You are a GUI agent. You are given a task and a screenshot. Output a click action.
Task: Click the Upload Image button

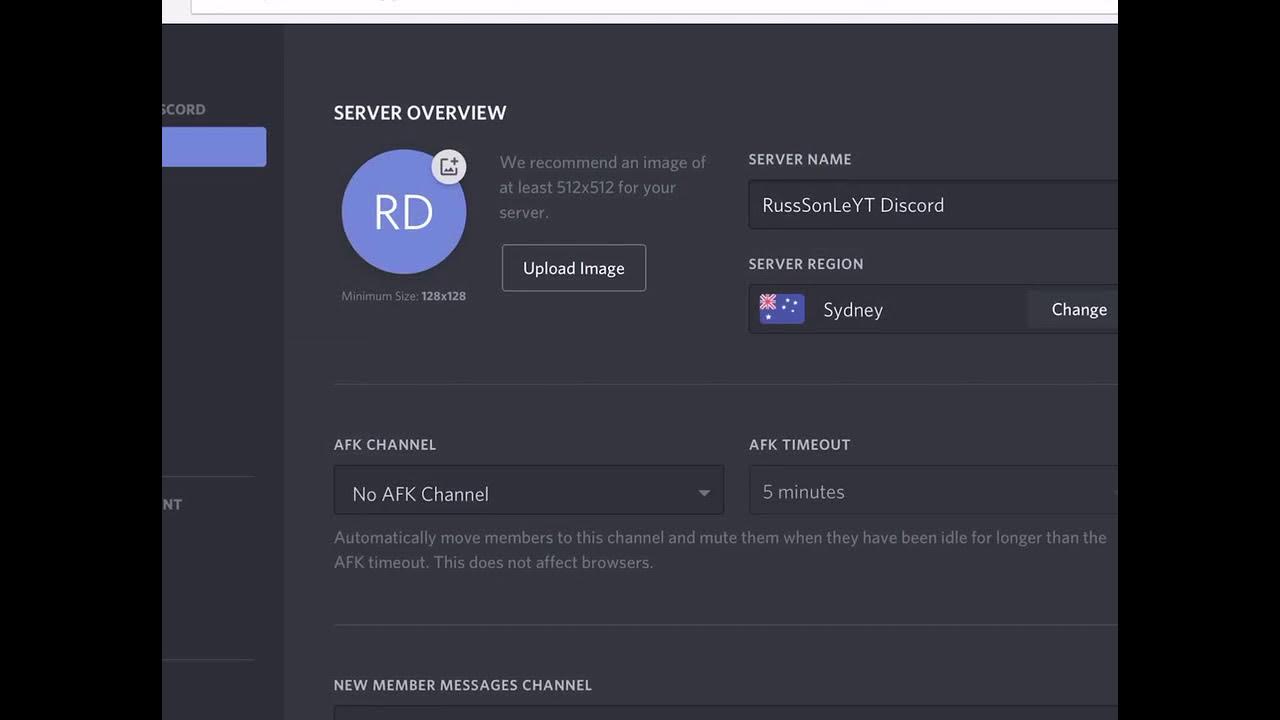click(x=574, y=268)
